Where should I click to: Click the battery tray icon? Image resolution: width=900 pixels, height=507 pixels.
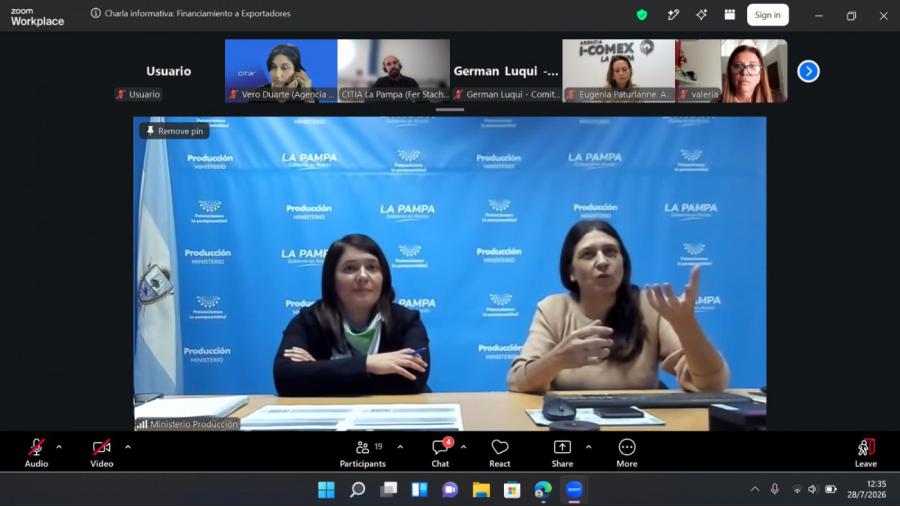pyautogui.click(x=831, y=489)
